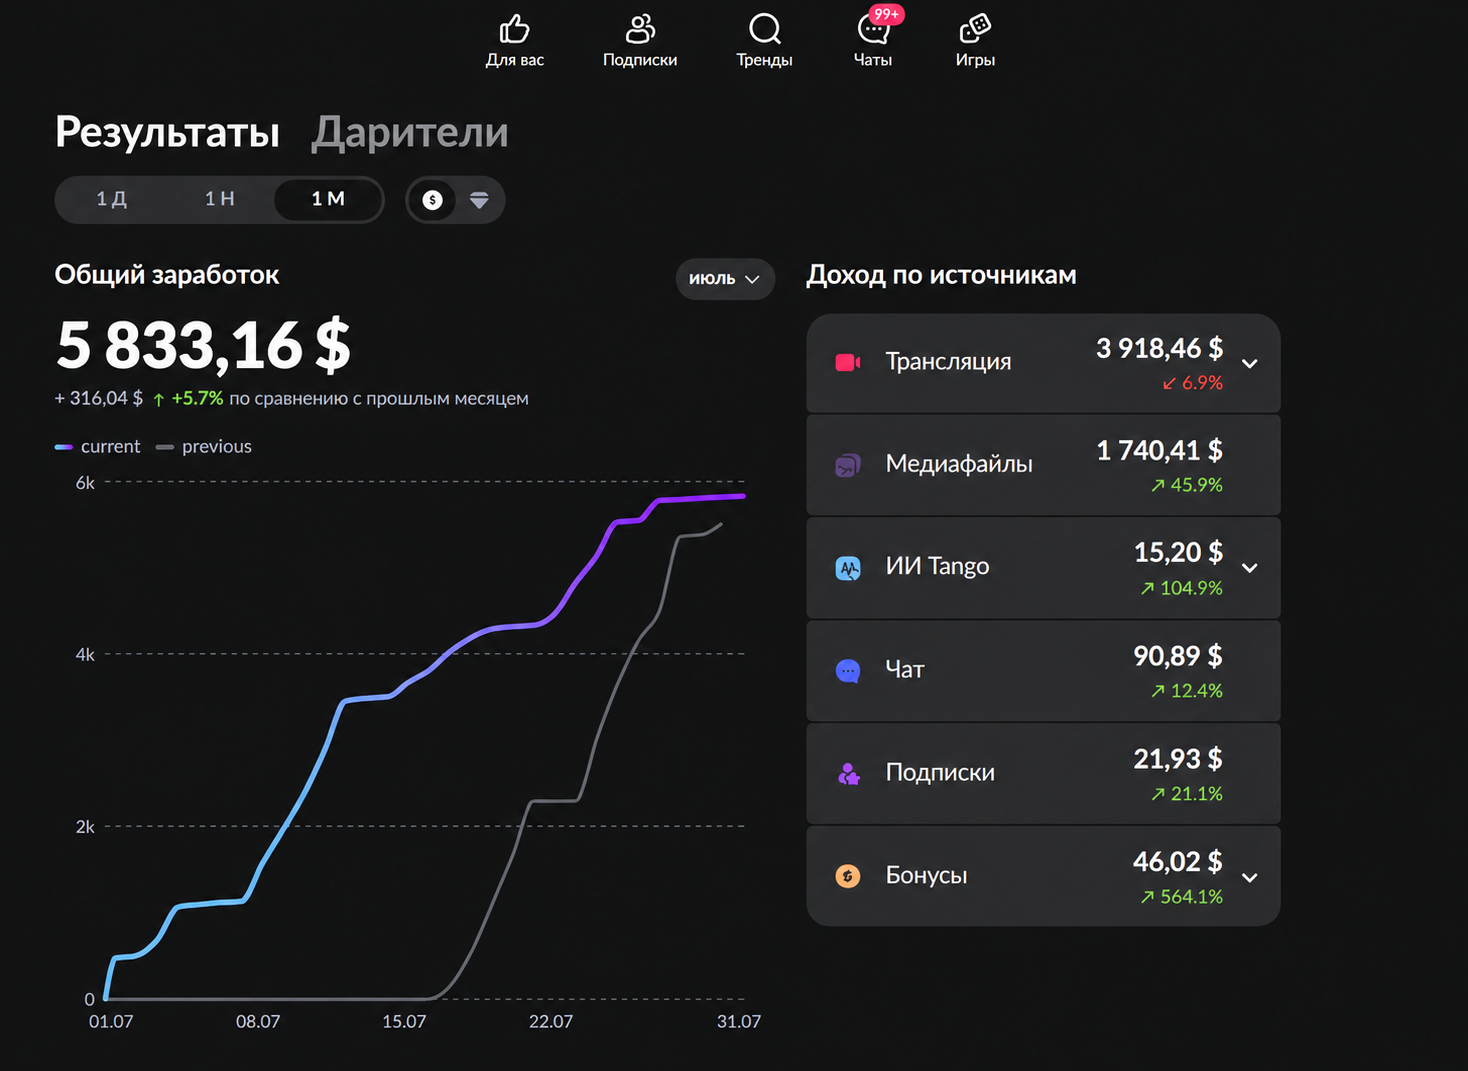The height and width of the screenshot is (1071, 1468).
Task: Click the + 316,04 $ difference text
Action: [x=99, y=398]
